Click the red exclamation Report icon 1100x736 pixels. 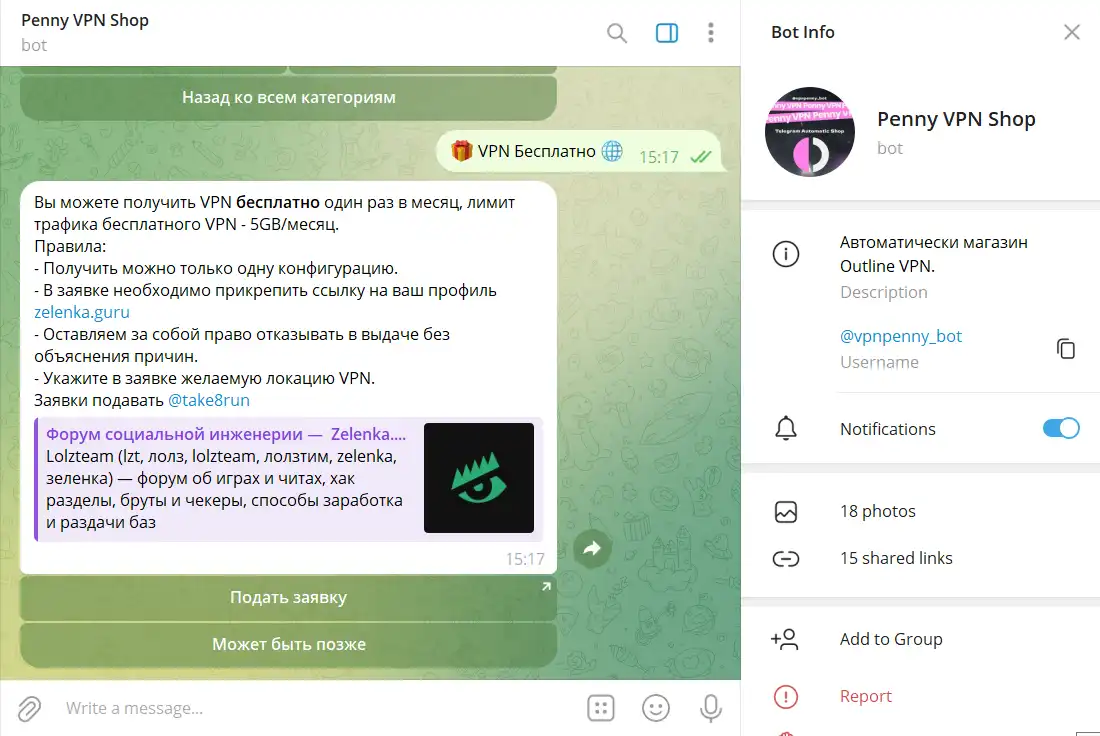tap(786, 697)
